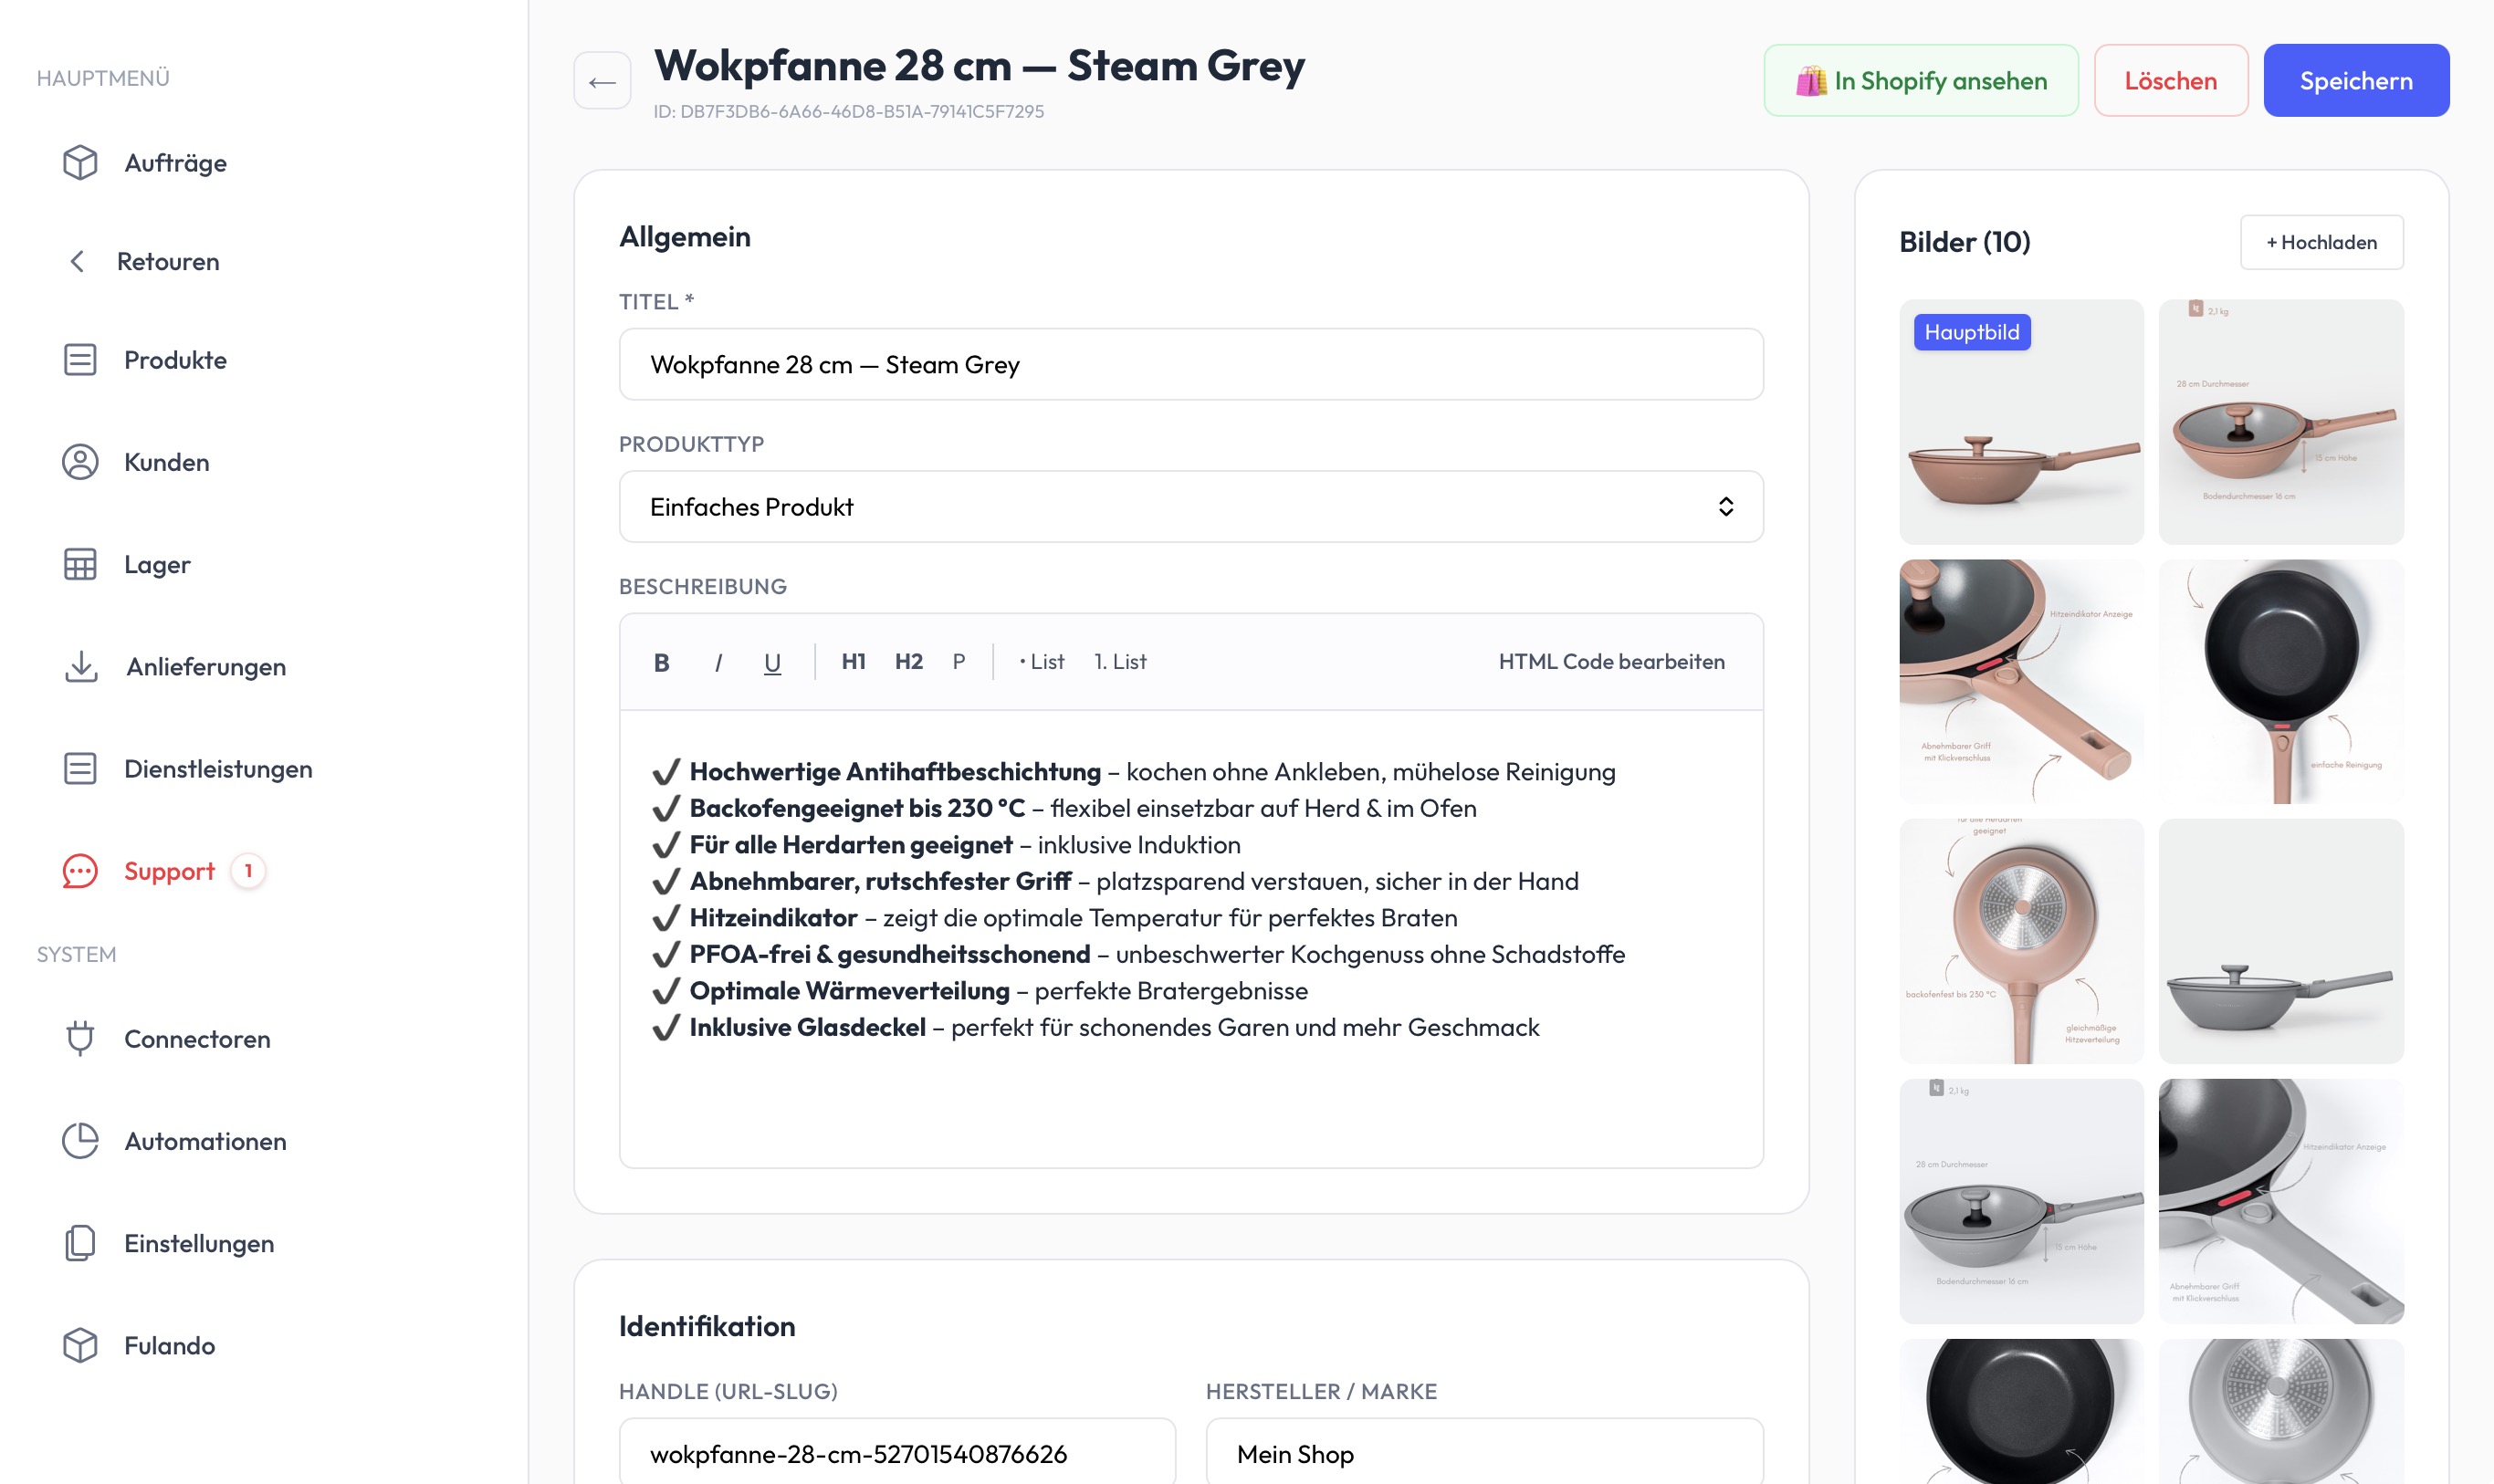The image size is (2494, 1484).
Task: Open the Fulando box icon
Action: pyautogui.click(x=80, y=1346)
